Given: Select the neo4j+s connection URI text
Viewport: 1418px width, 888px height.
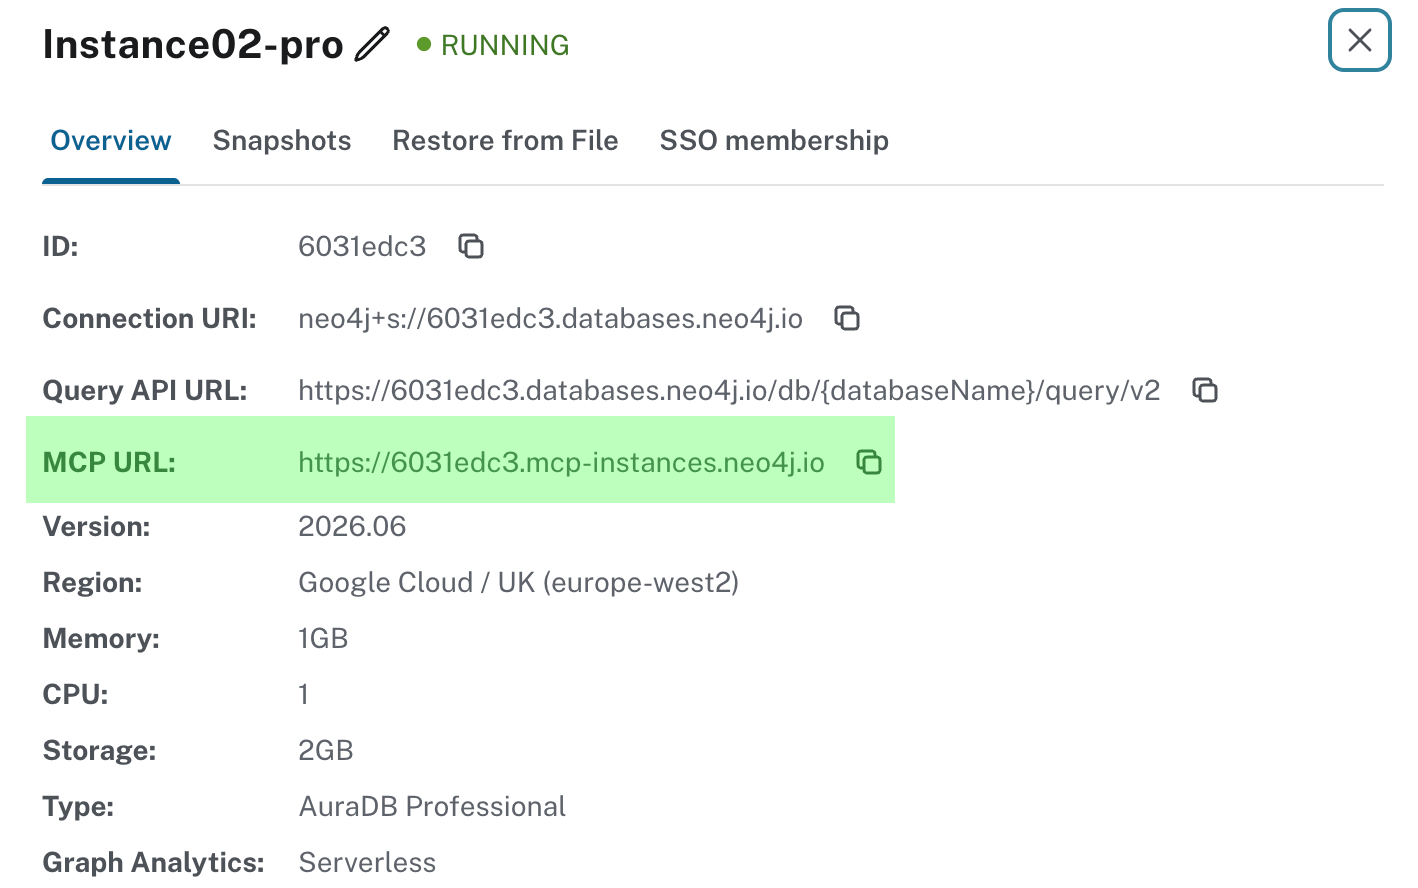Looking at the screenshot, I should [x=551, y=318].
